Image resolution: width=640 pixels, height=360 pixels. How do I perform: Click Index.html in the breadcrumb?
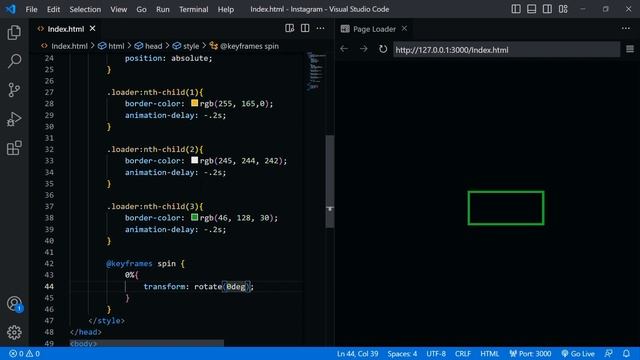[x=69, y=46]
